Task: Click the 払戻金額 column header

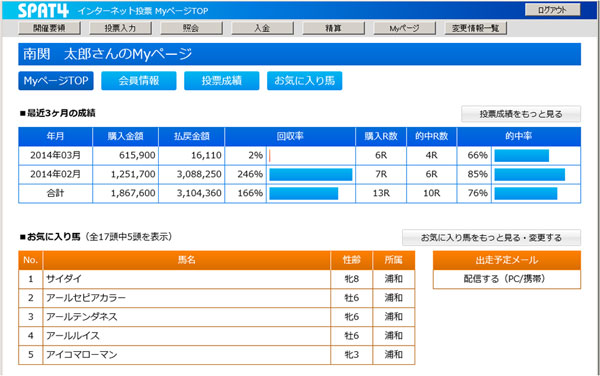Action: [x=192, y=137]
